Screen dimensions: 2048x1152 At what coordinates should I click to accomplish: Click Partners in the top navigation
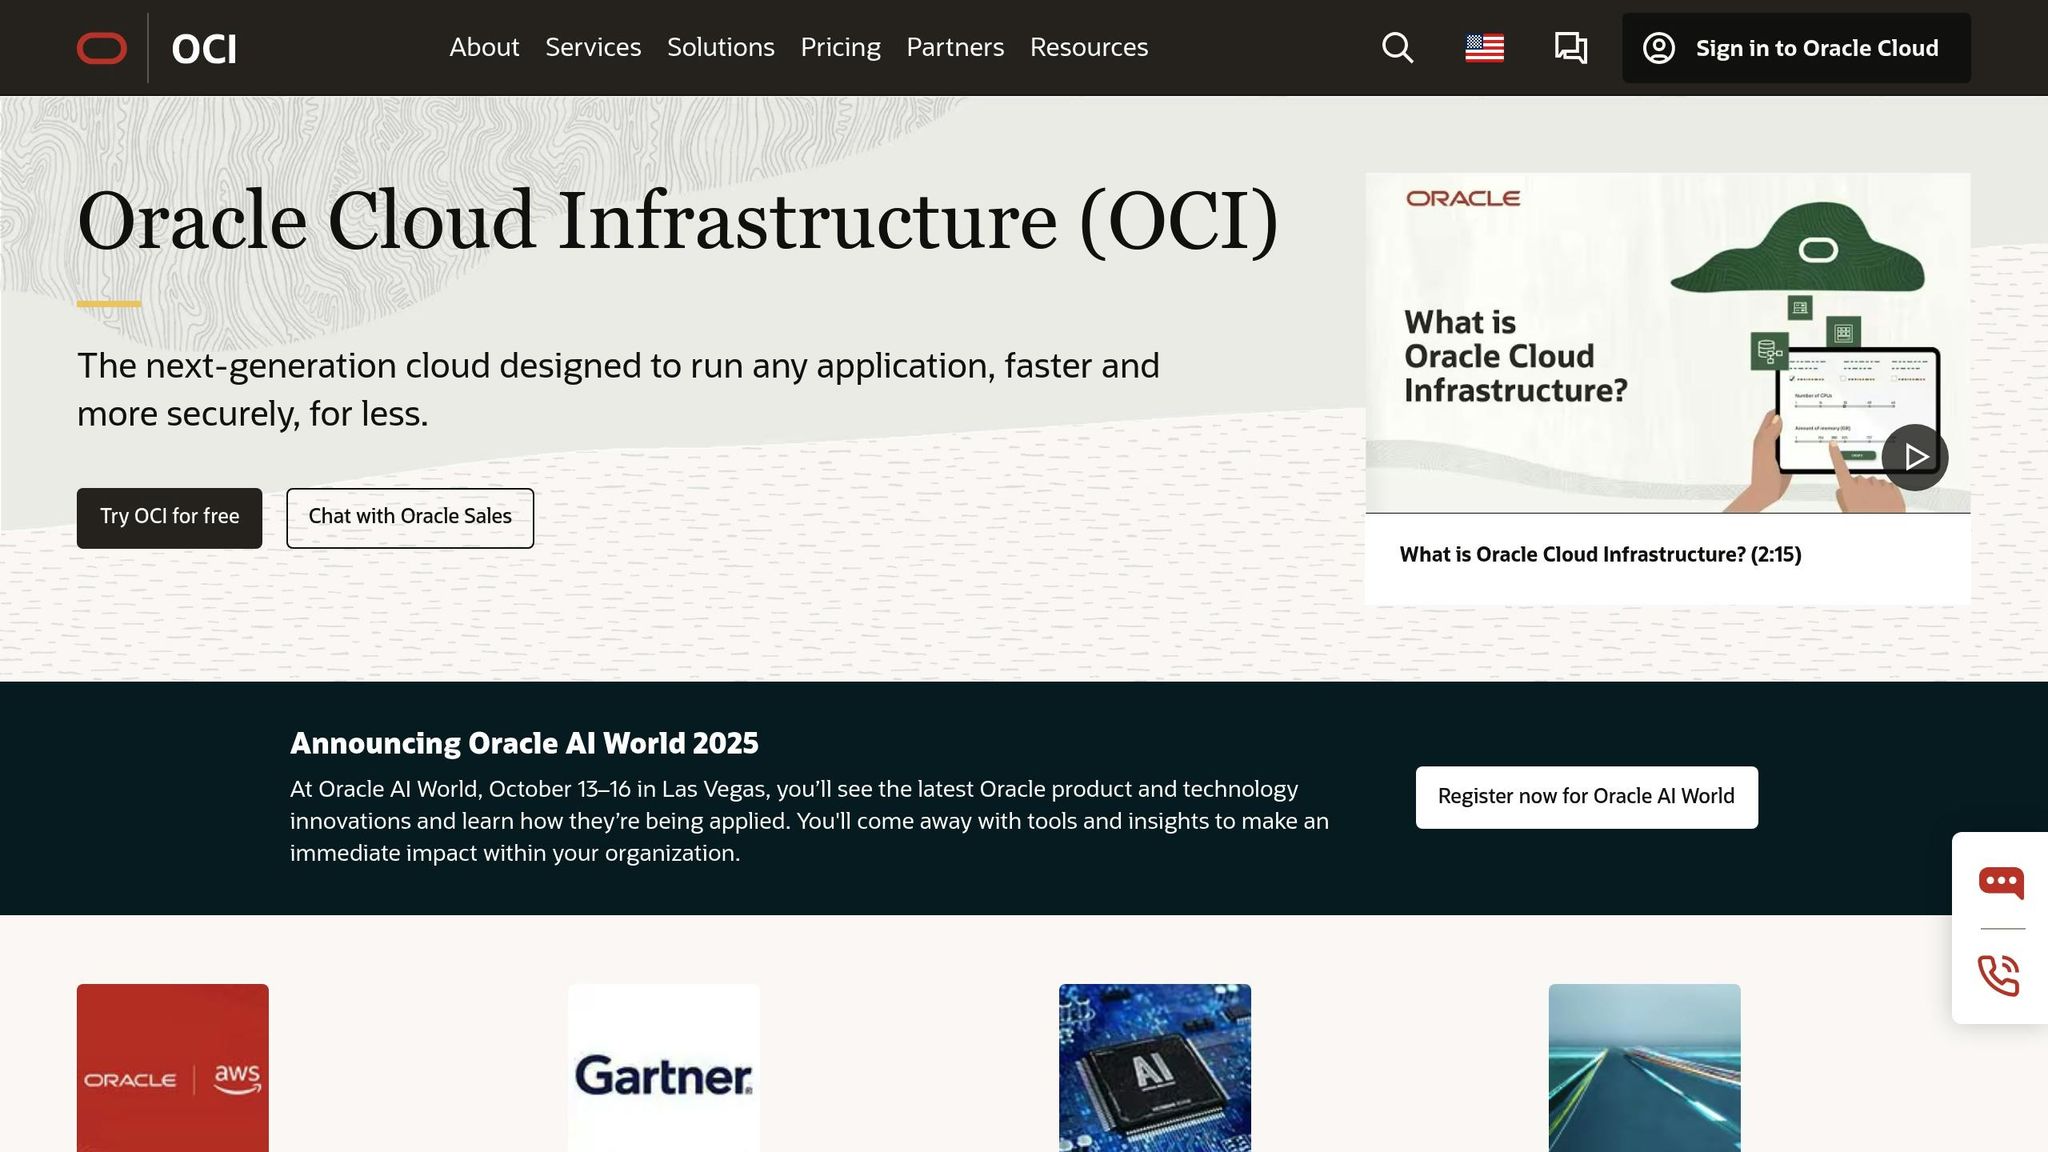click(x=955, y=47)
